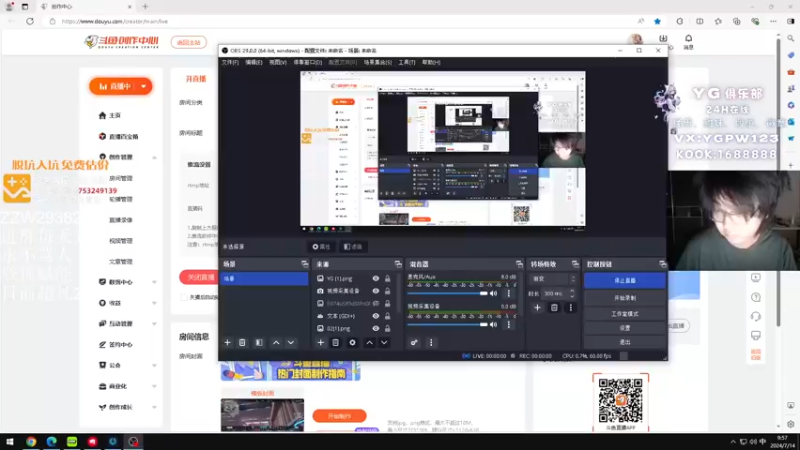The width and height of the screenshot is (800, 450).
Task: Pop out the 控制按钮 dock panel
Action: pyautogui.click(x=662, y=264)
